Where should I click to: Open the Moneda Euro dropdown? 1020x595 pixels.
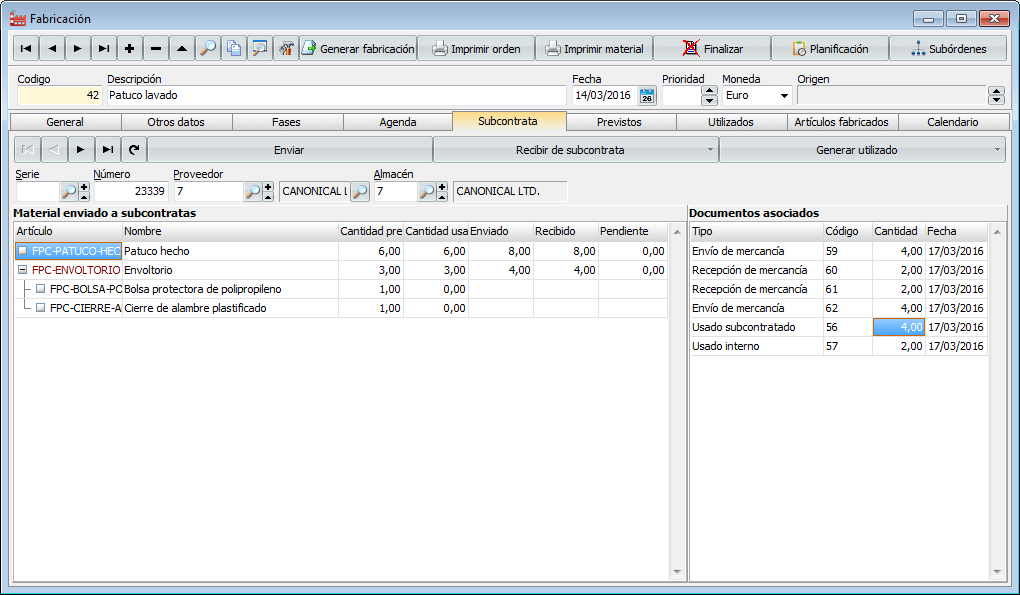783,96
